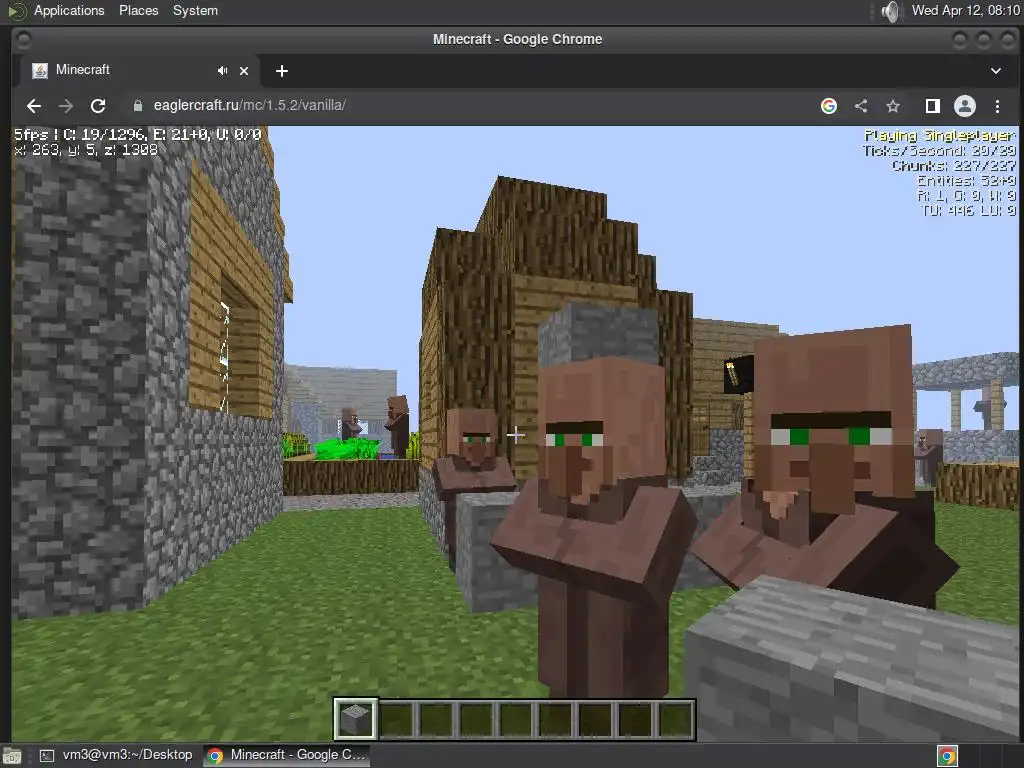Open the Applications menu
Screen dimensions: 1024x768
[69, 10]
